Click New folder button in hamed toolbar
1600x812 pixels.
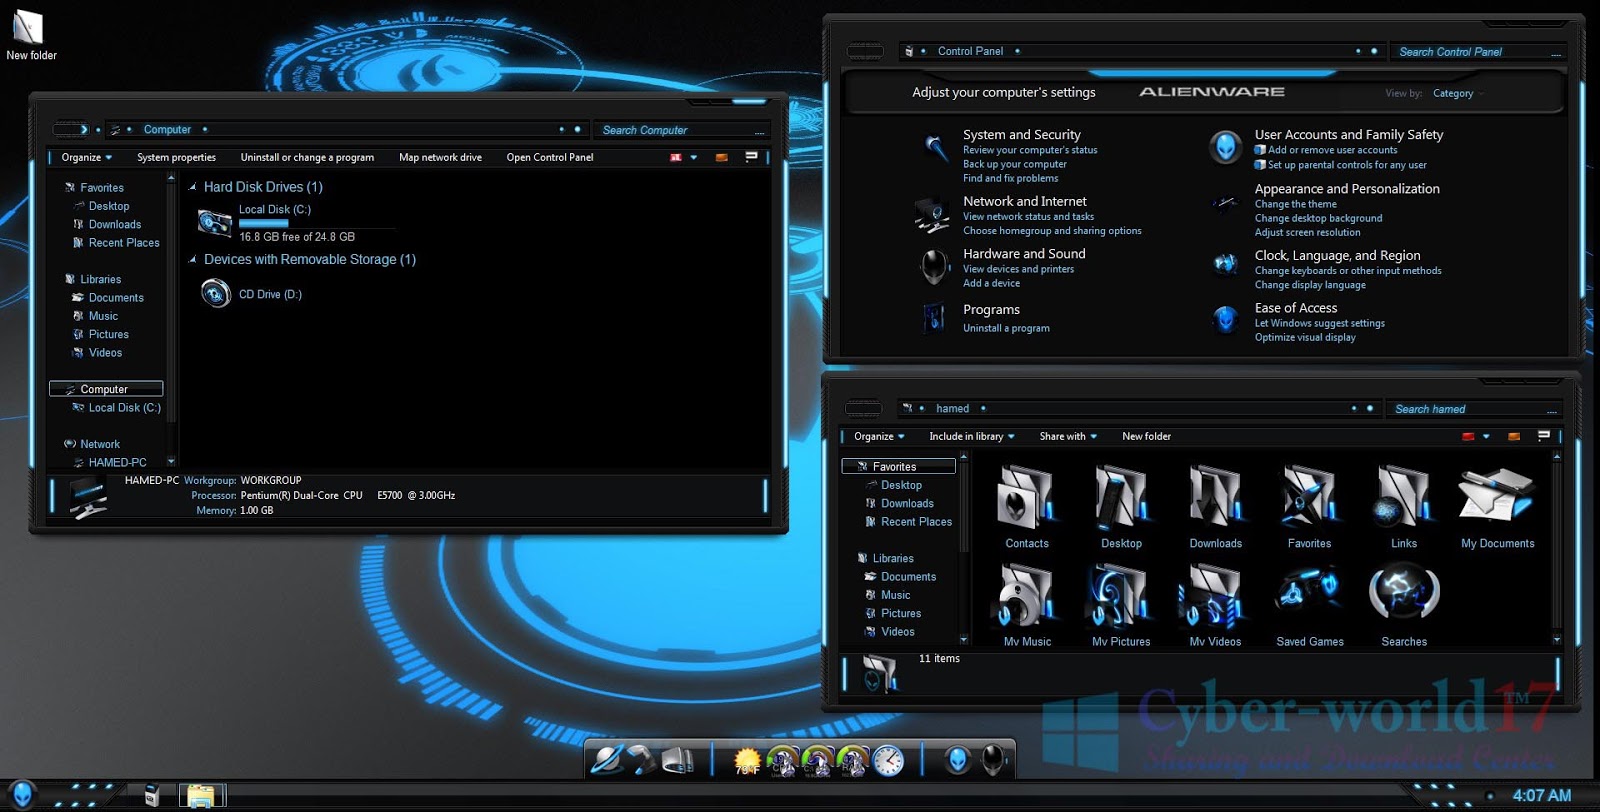point(1146,436)
